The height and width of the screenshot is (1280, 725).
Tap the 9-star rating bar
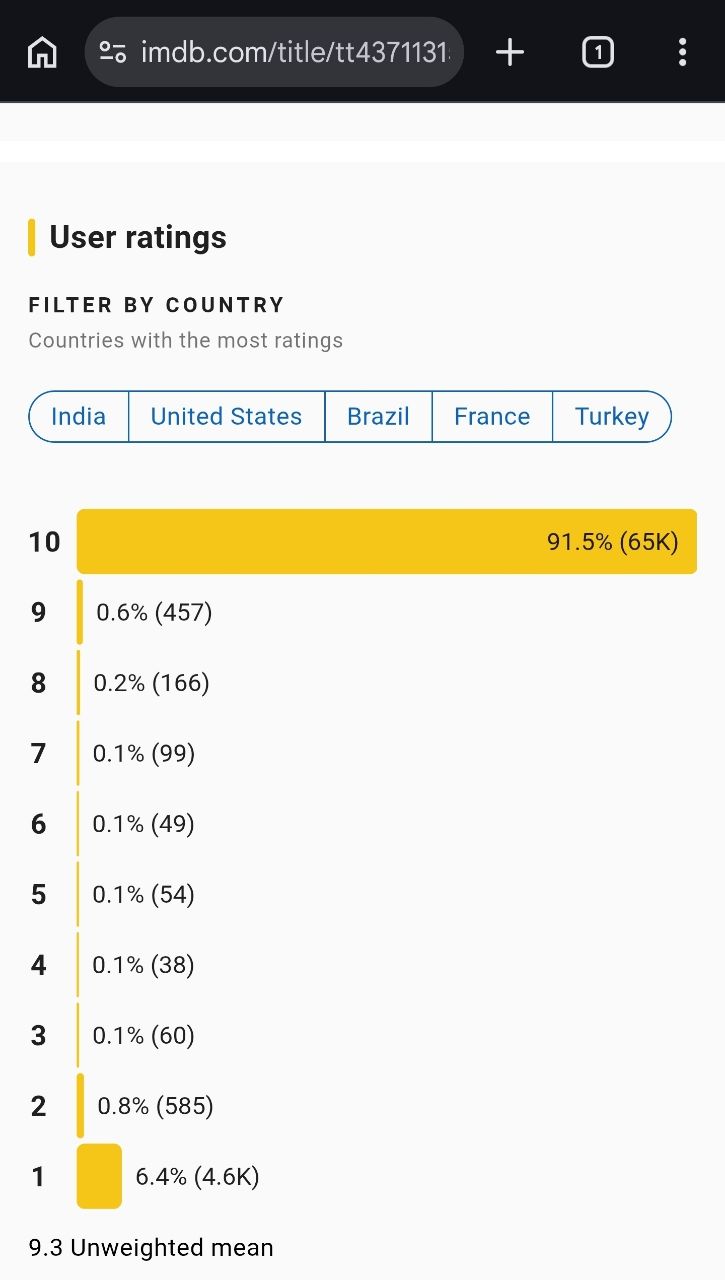(x=80, y=612)
